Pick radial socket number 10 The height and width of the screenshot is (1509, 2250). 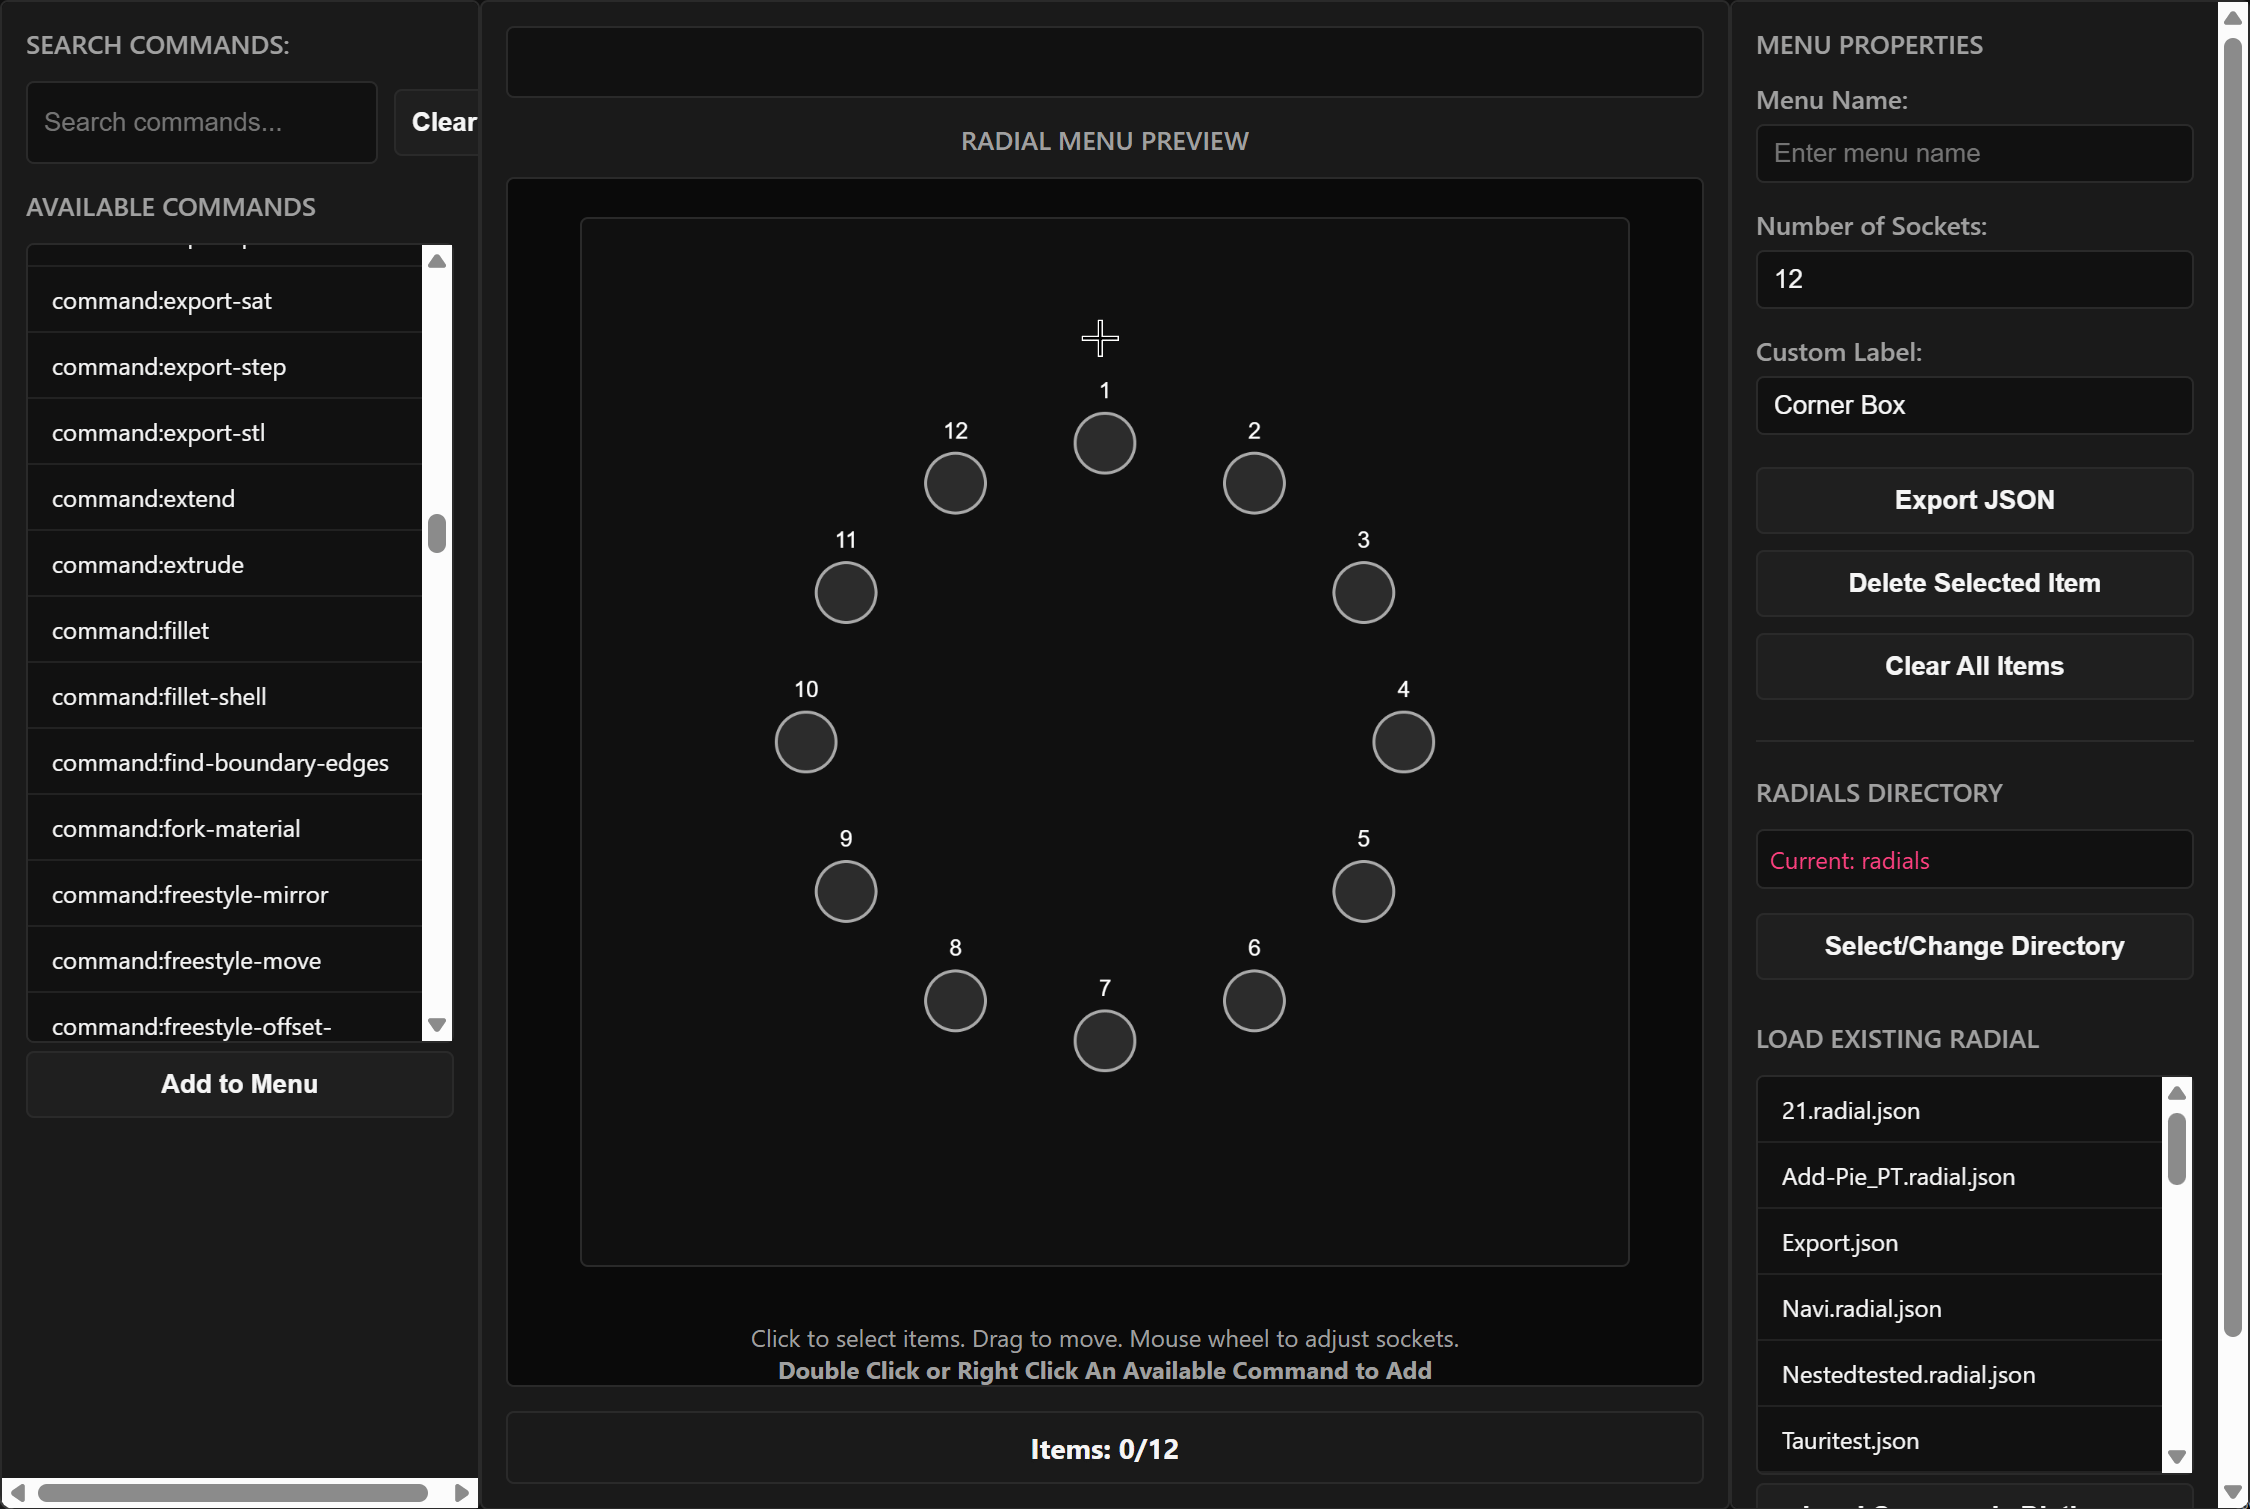coord(806,742)
